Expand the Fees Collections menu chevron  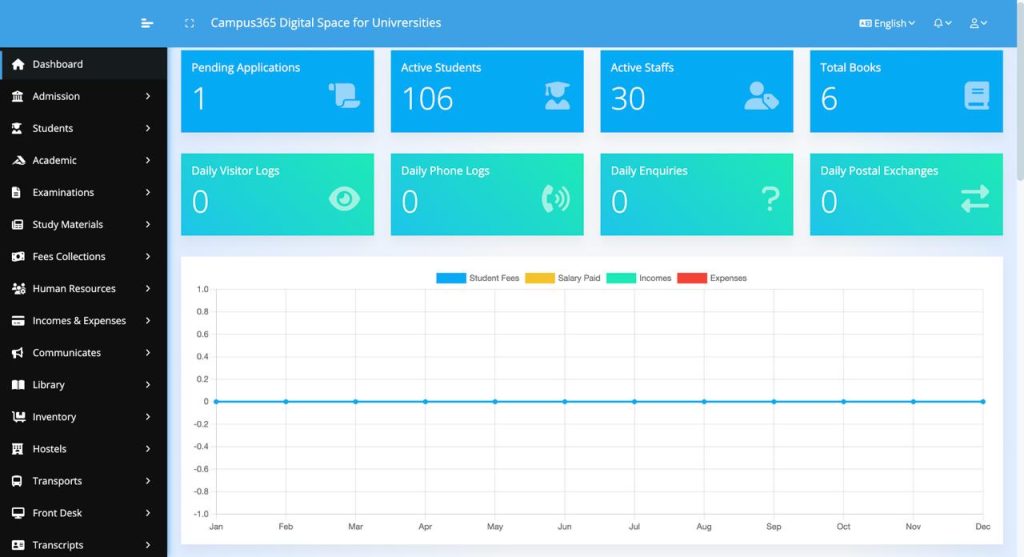(148, 256)
